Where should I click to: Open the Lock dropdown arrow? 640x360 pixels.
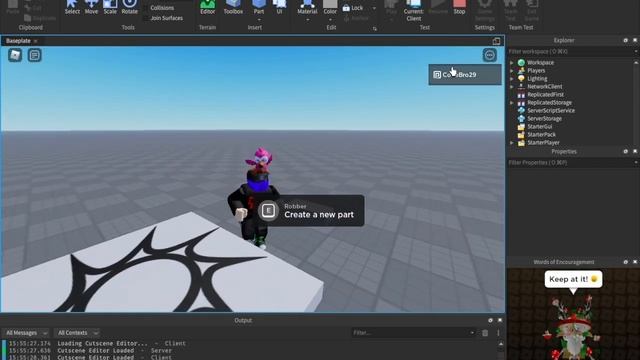pyautogui.click(x=374, y=8)
